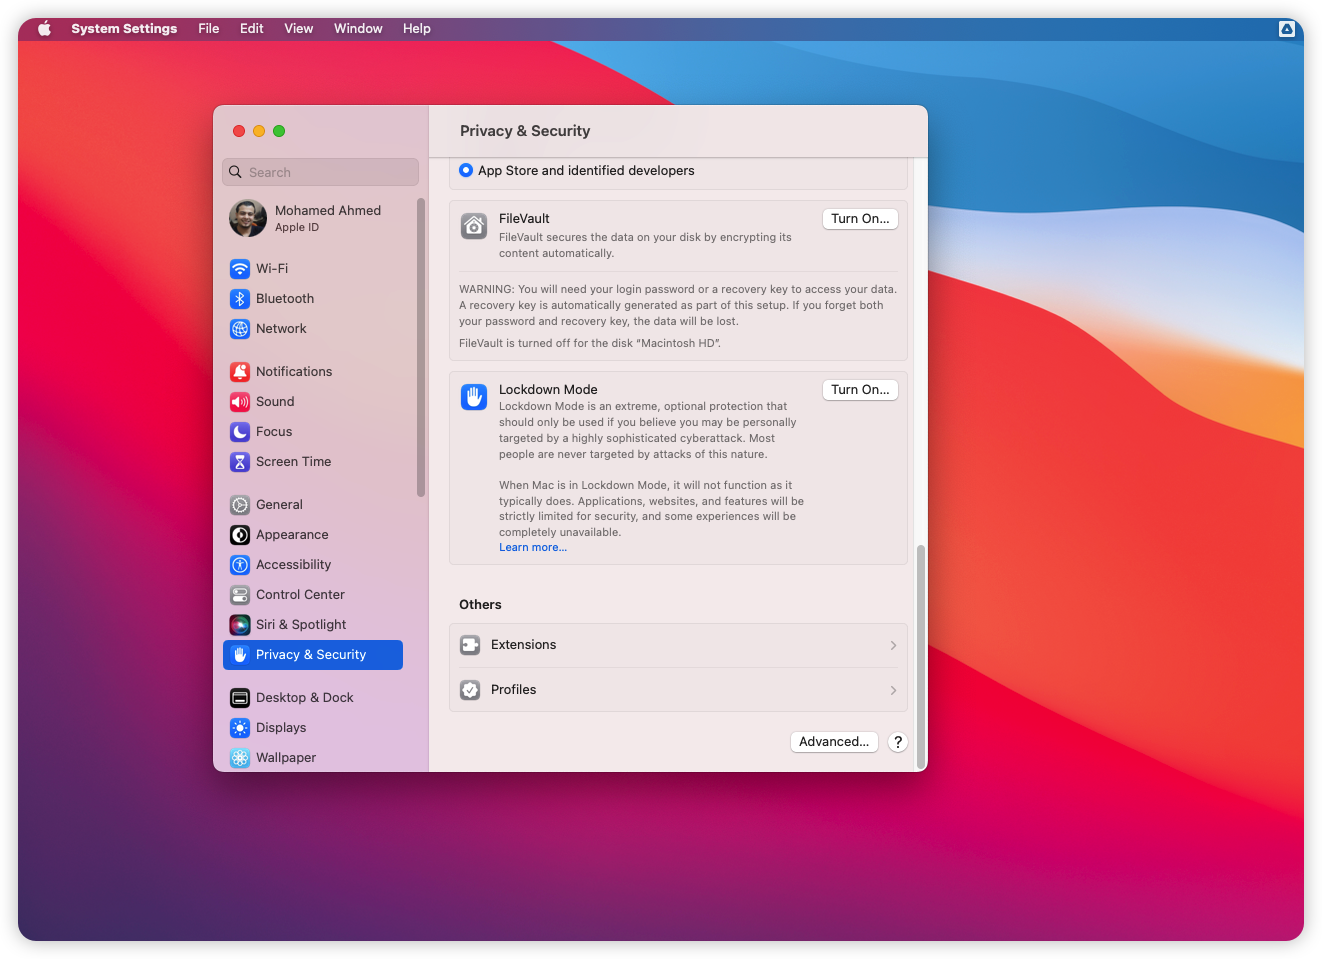Click the Accessibility icon in sidebar

click(x=240, y=565)
